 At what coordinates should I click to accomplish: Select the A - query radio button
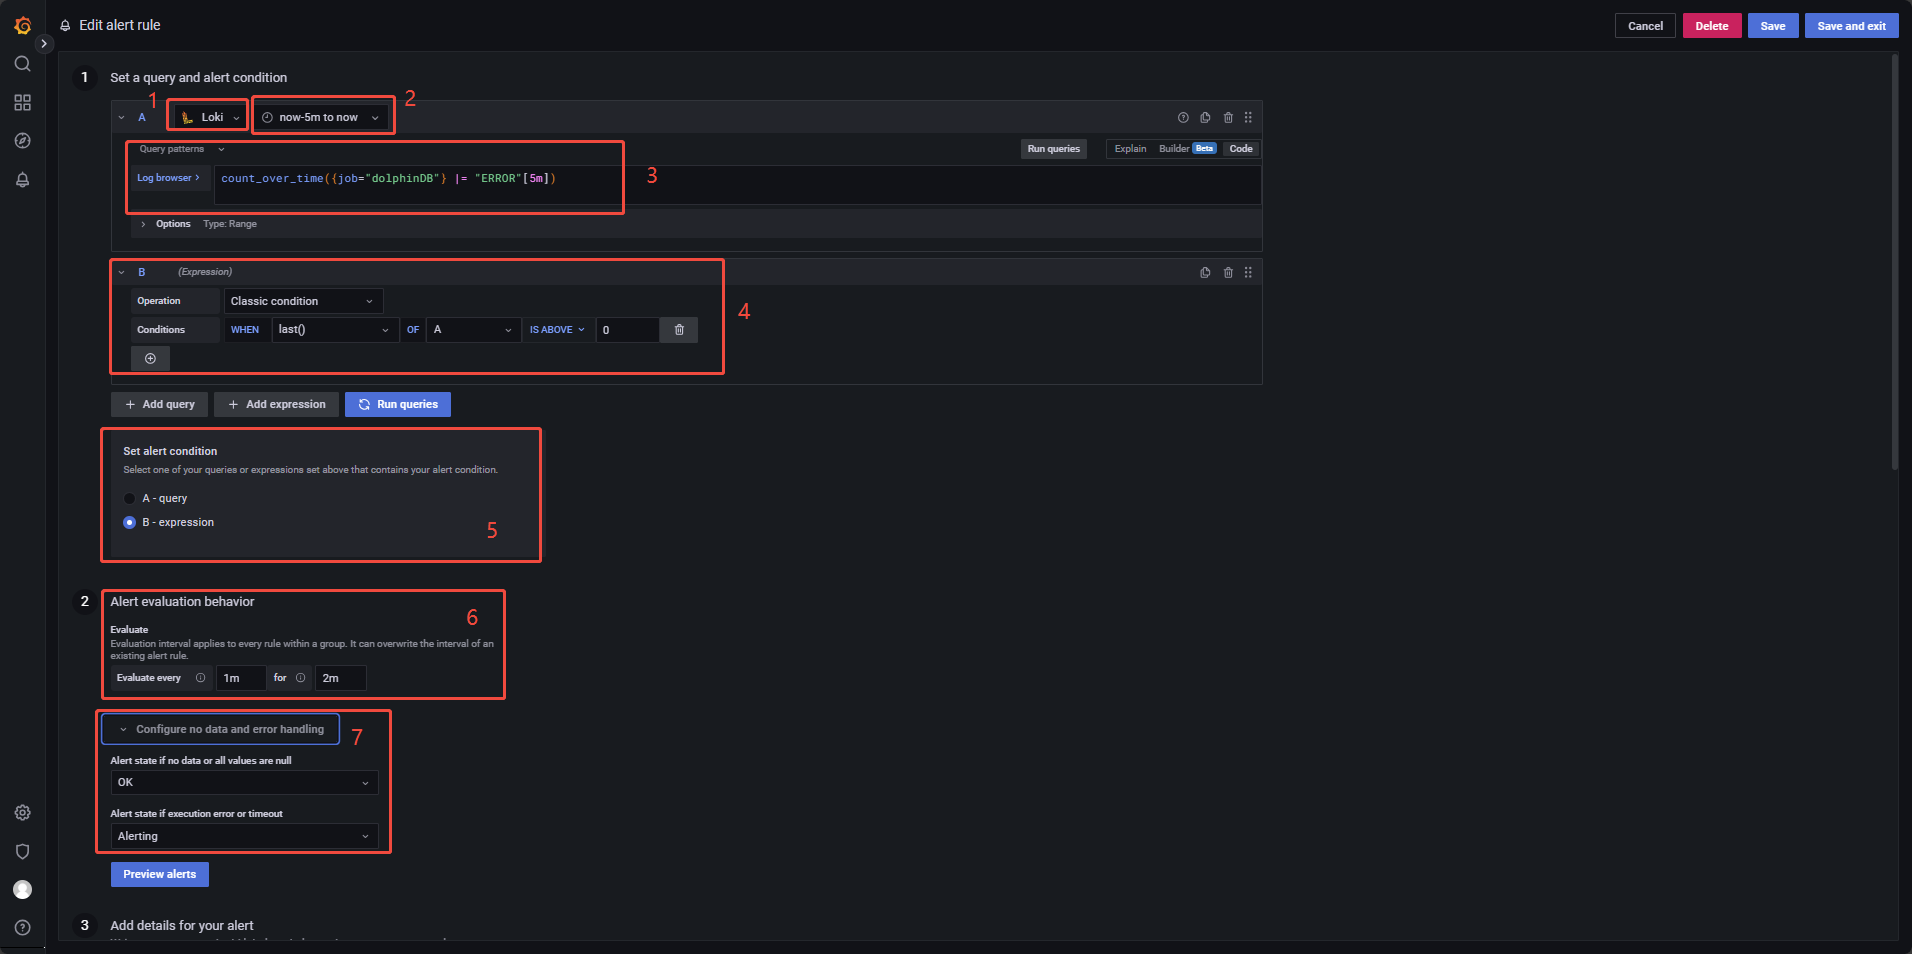(x=130, y=498)
